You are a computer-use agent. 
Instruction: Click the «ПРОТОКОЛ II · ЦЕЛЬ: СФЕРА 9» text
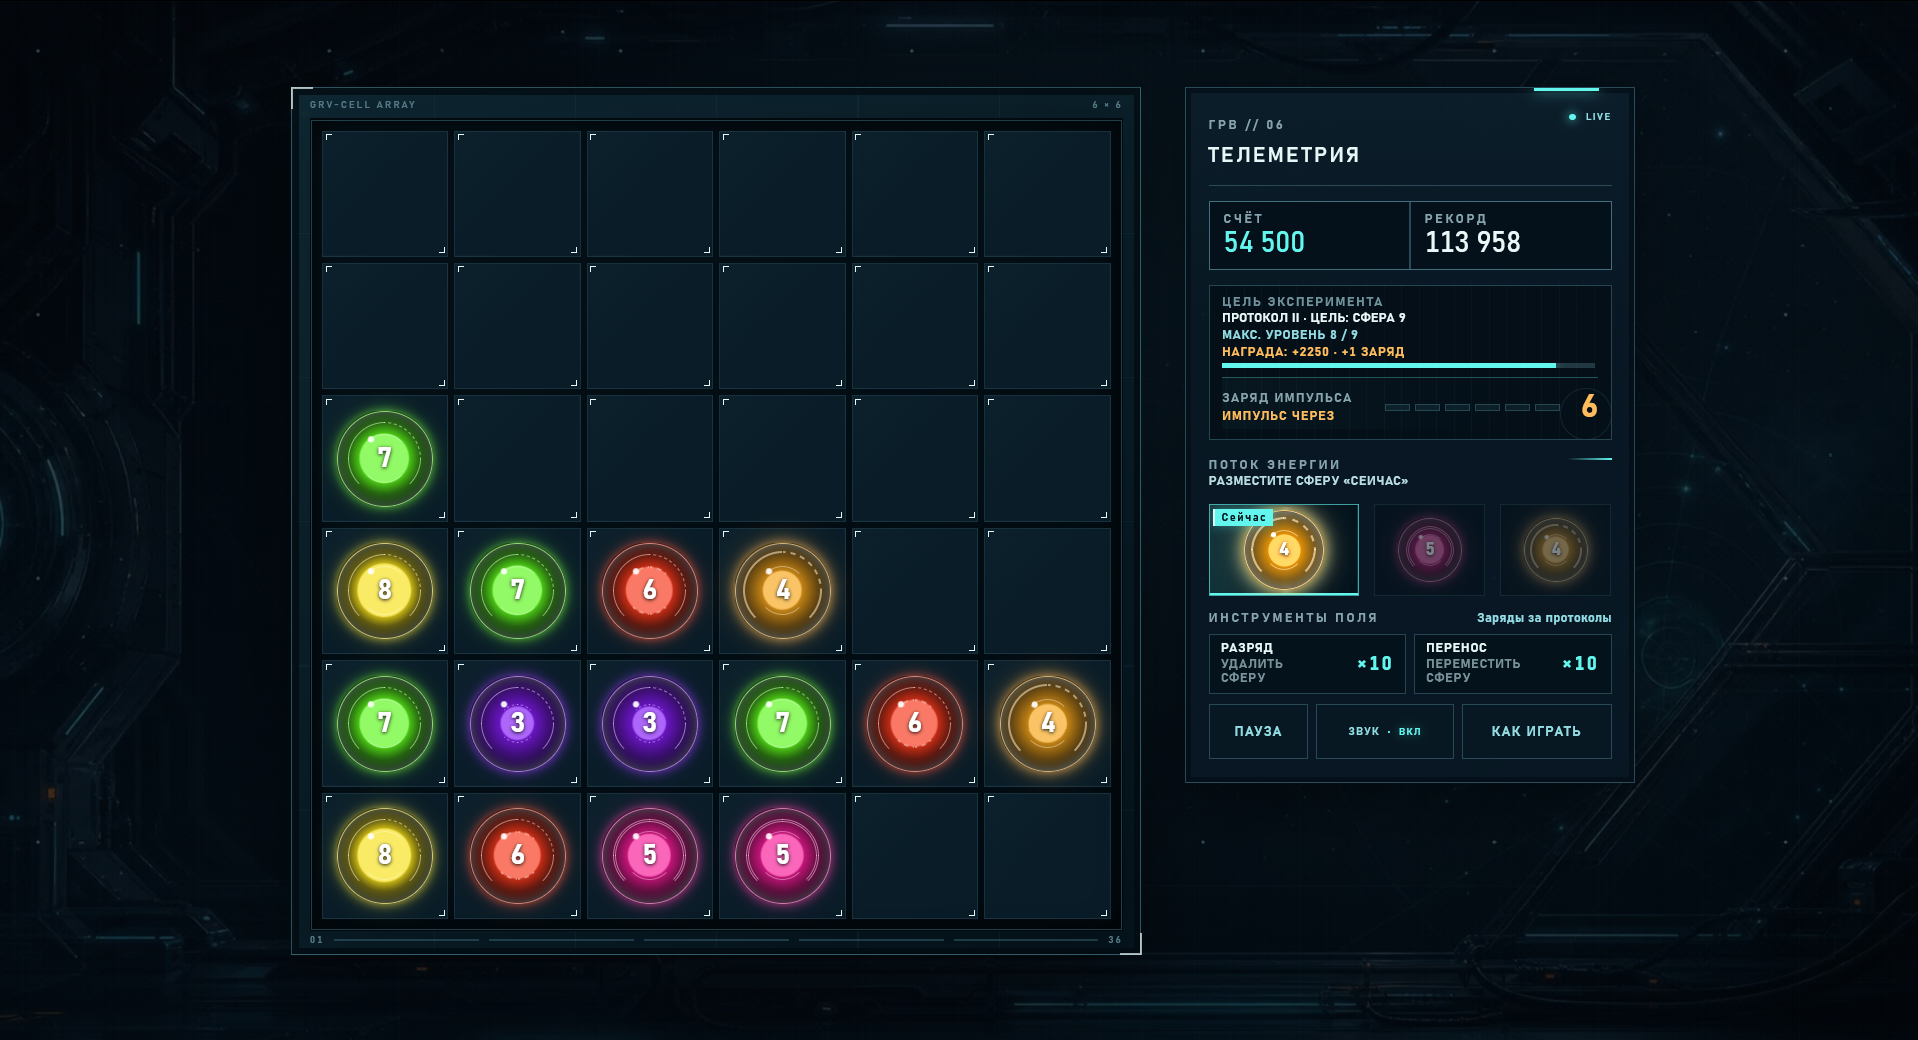(1313, 318)
